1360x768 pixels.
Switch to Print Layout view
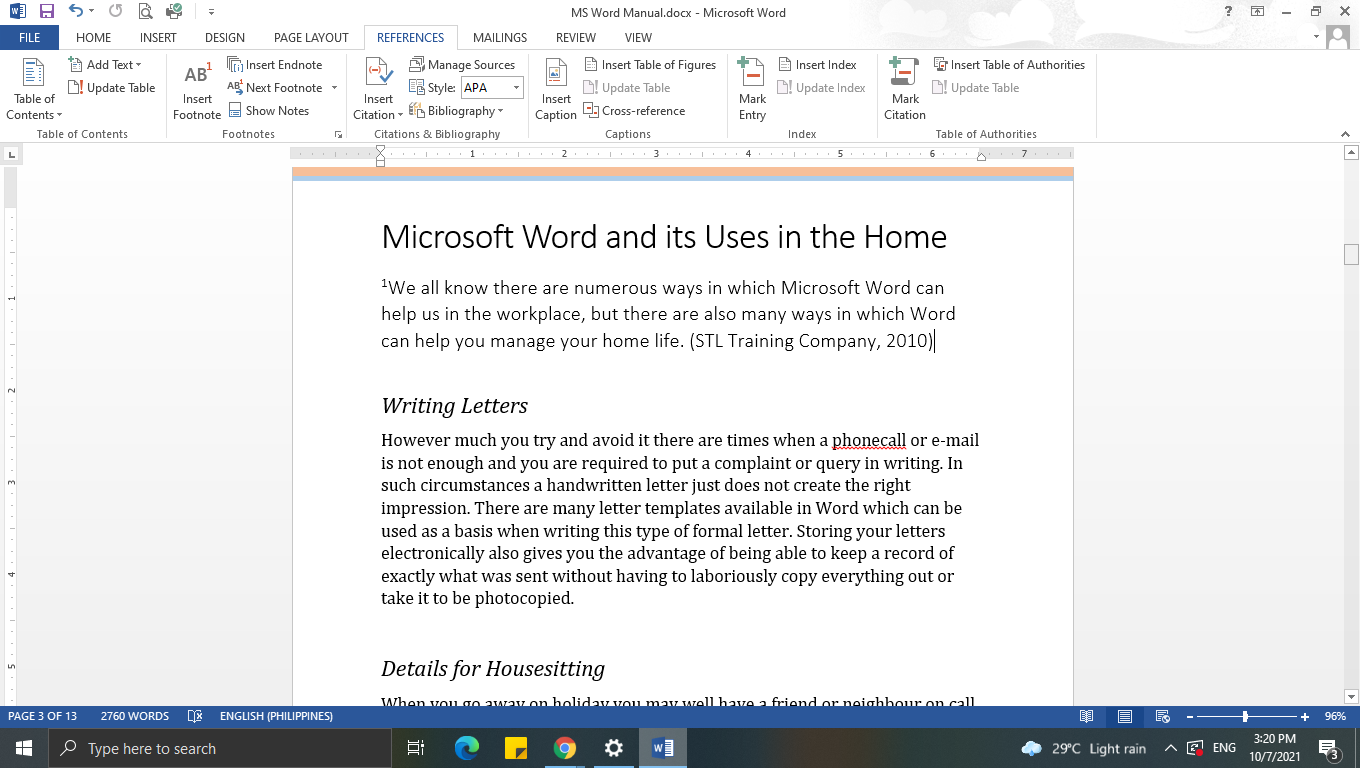click(1125, 716)
